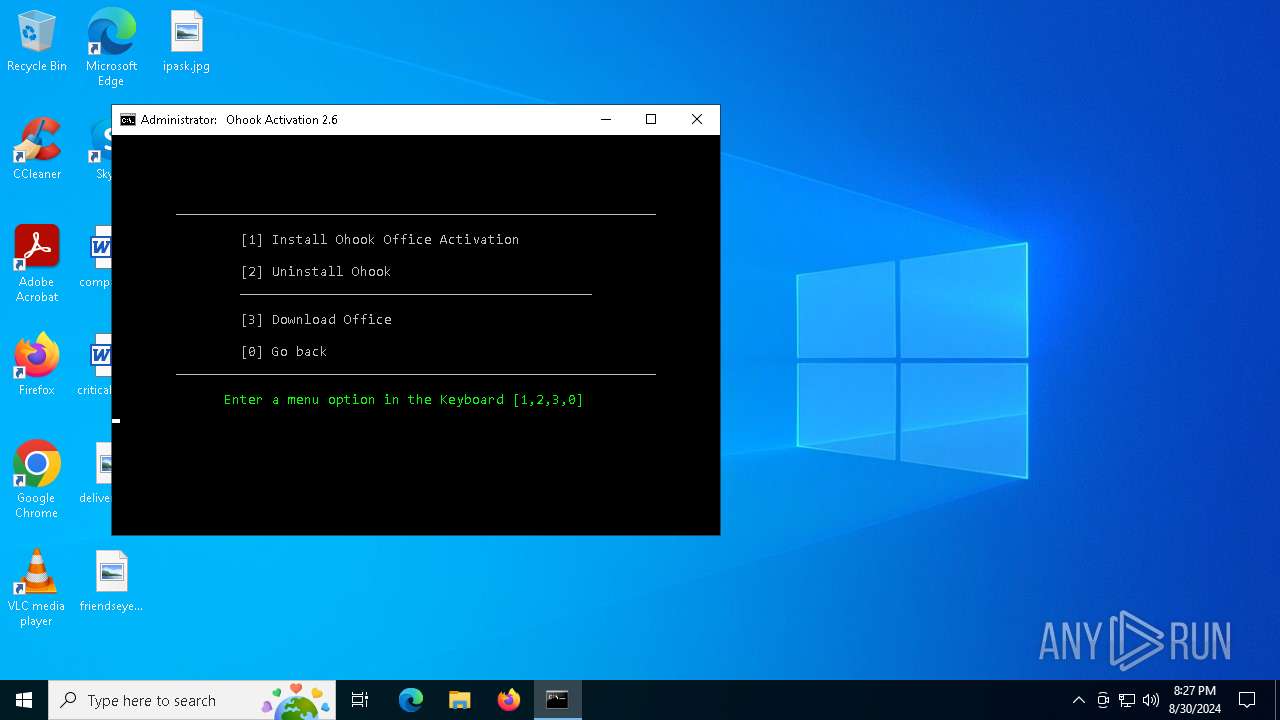The image size is (1280, 720).
Task: Open the volume control tray icon
Action: (1151, 700)
